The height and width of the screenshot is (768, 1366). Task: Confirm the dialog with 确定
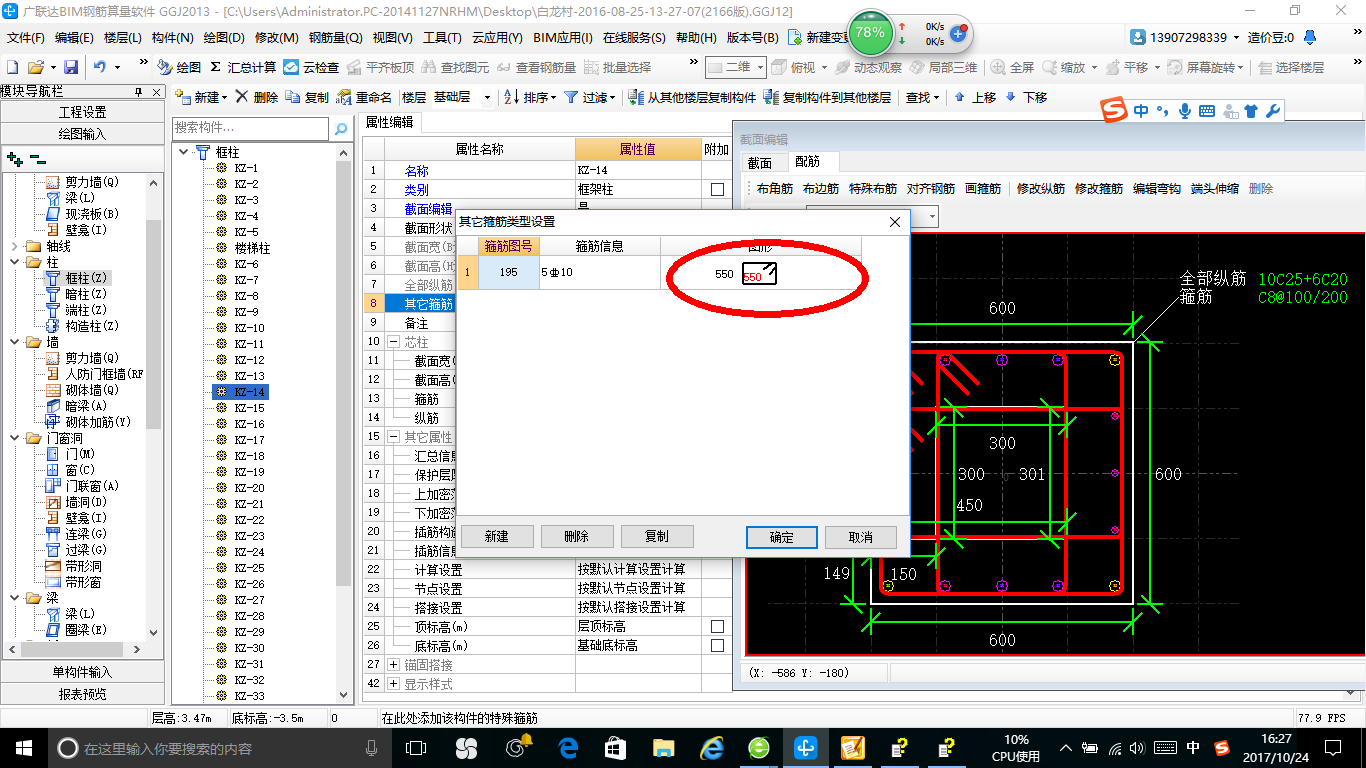click(x=782, y=537)
